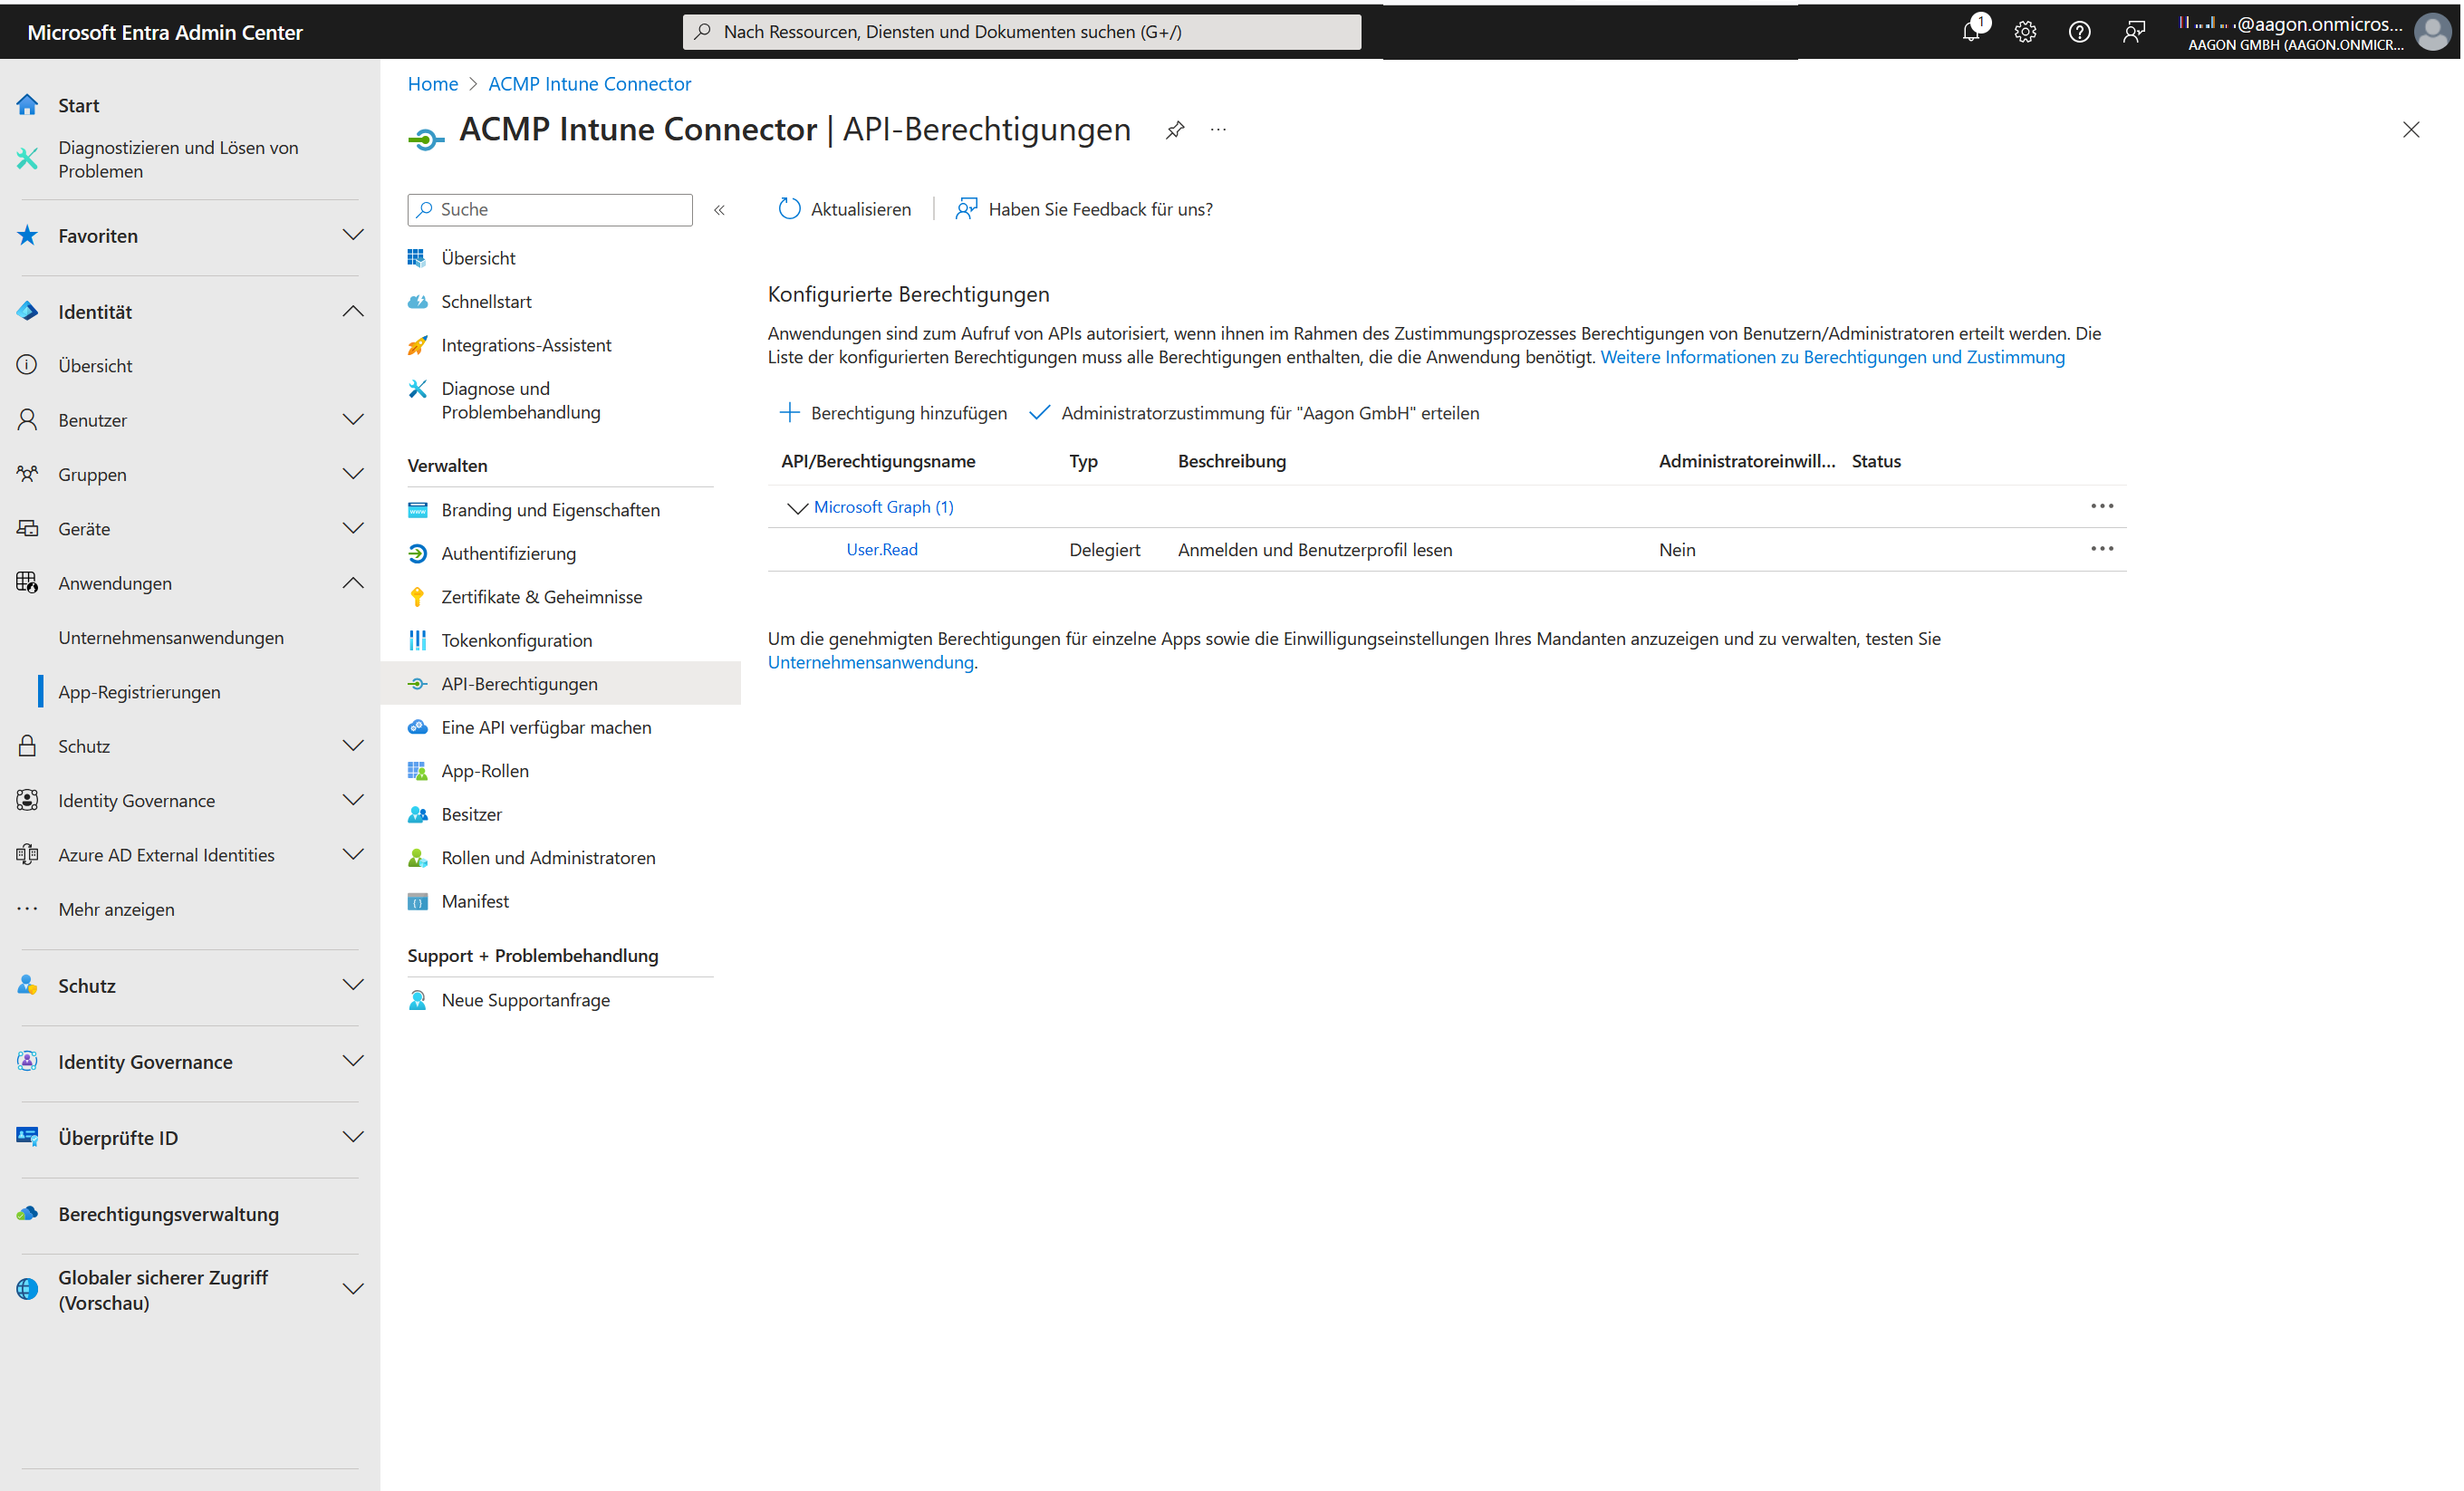
Task: Click Berechtigung hinzufügen
Action: (893, 413)
